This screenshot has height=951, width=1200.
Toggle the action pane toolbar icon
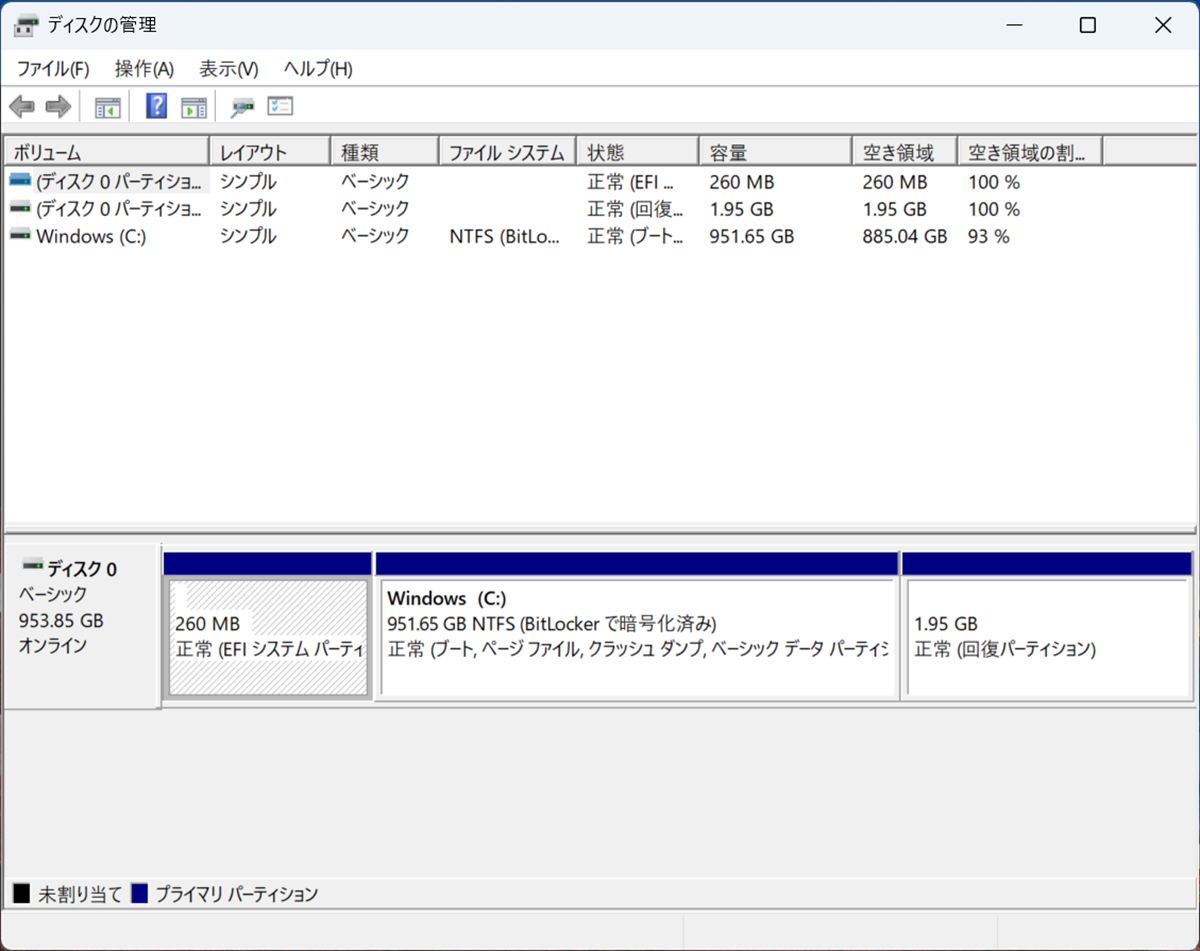coord(193,107)
